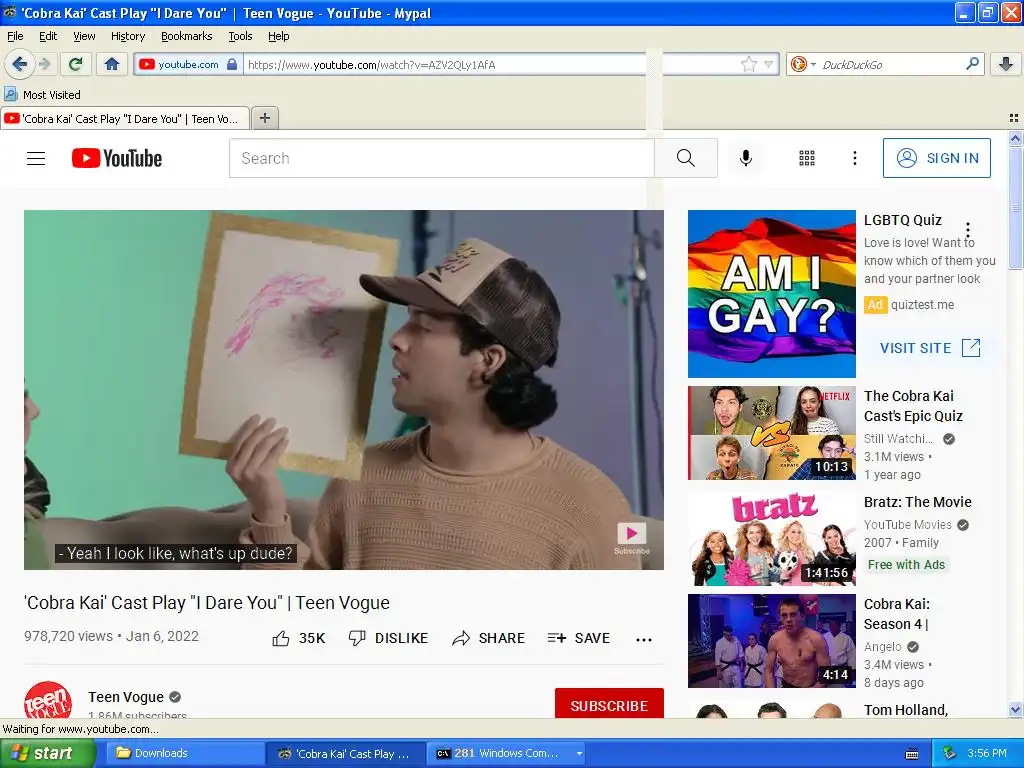Open a new tab with plus button
This screenshot has height=768, width=1024.
(264, 118)
